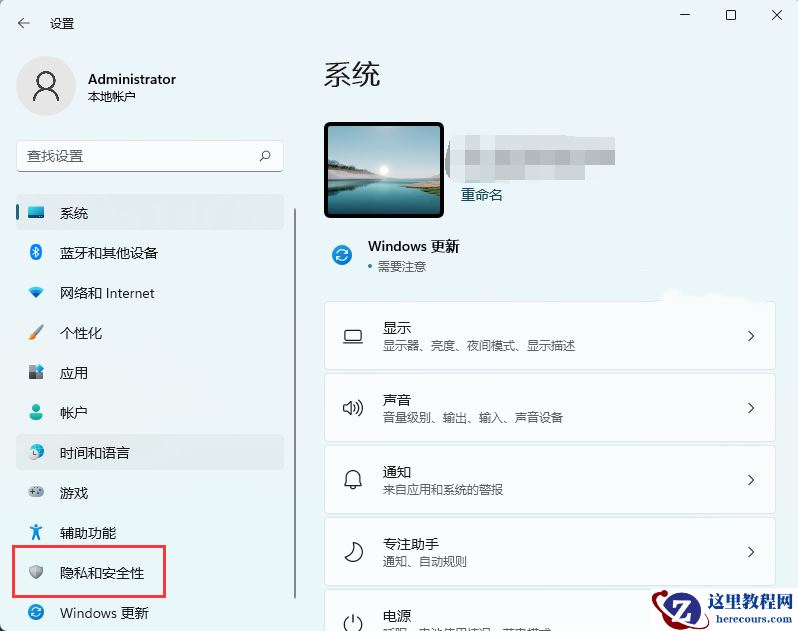Screen dimensions: 798x631
Task: Expand the 通知 row chevron
Action: point(751,480)
